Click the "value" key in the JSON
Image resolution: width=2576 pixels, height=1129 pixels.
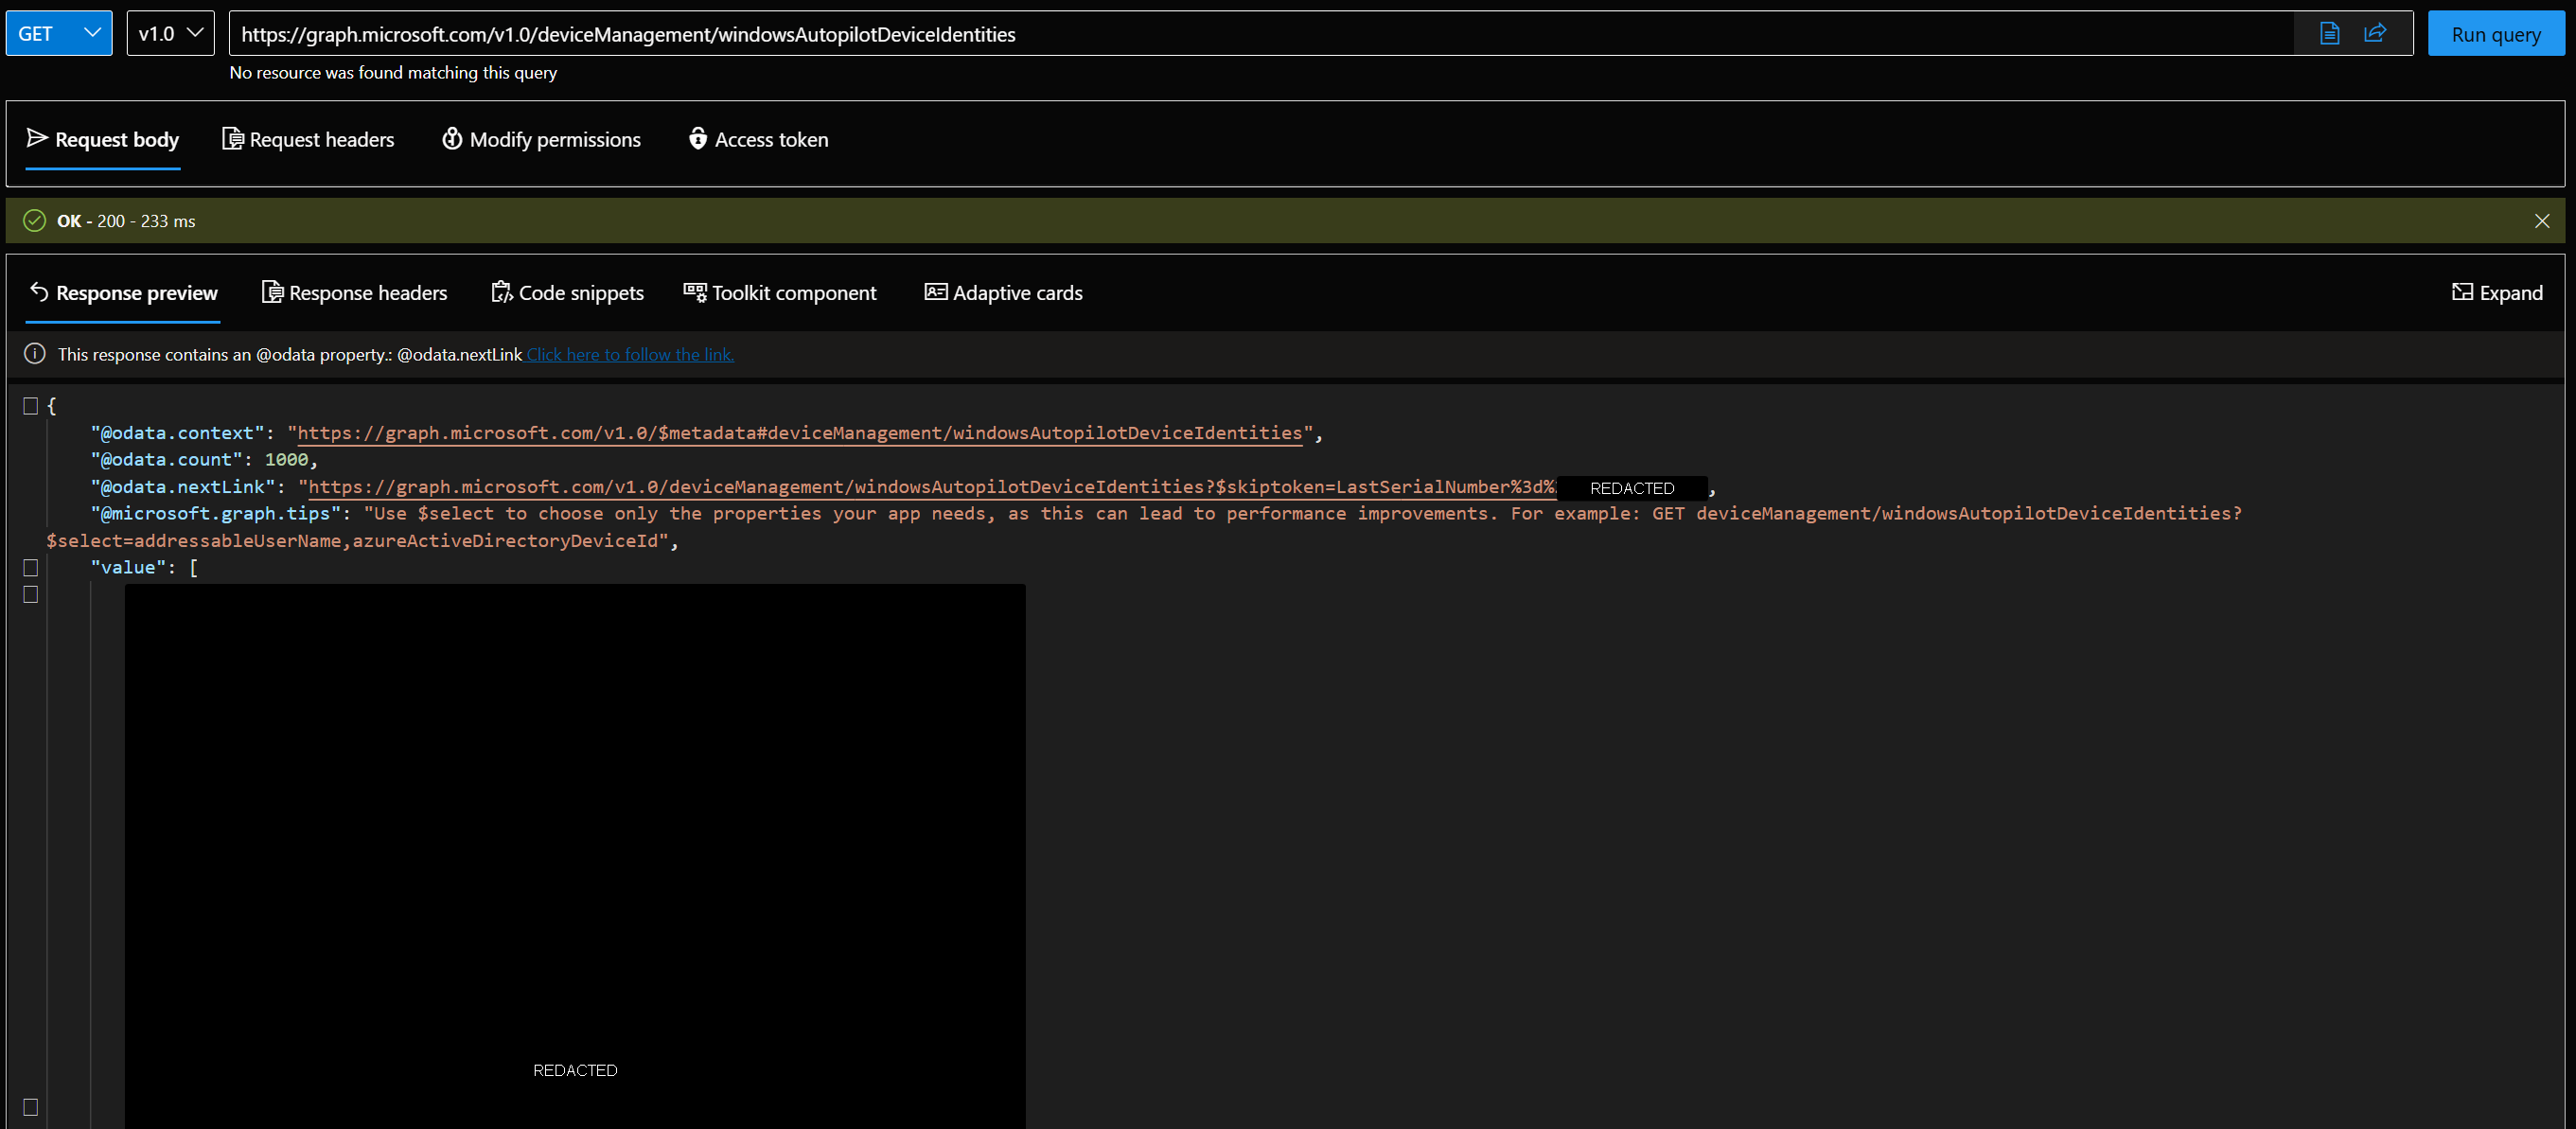pos(128,568)
